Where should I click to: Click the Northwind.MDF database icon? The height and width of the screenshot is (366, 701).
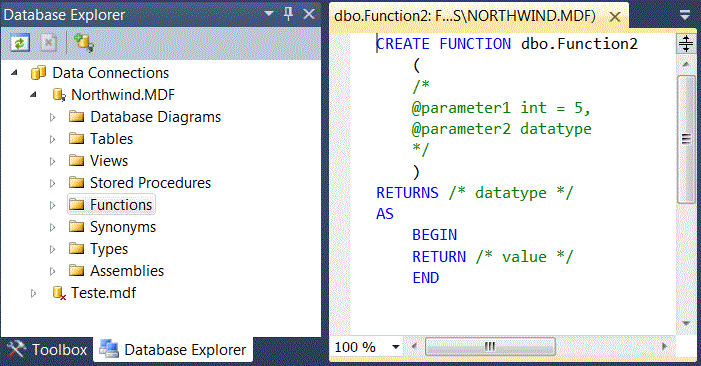59,95
